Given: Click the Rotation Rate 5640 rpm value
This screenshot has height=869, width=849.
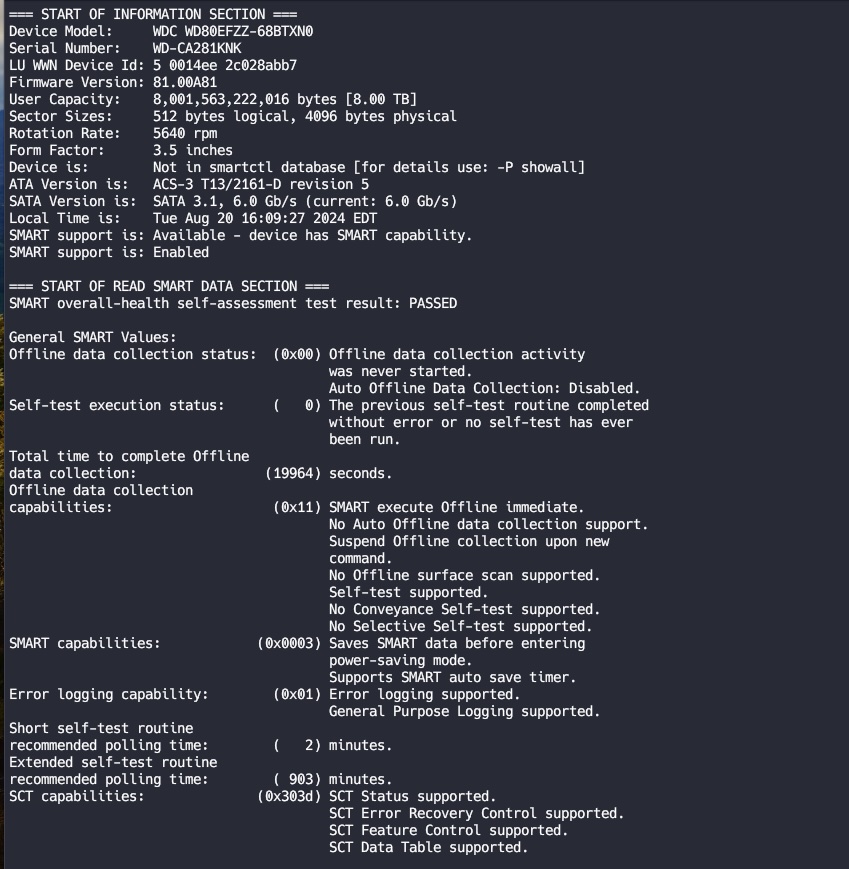Looking at the screenshot, I should click(185, 133).
